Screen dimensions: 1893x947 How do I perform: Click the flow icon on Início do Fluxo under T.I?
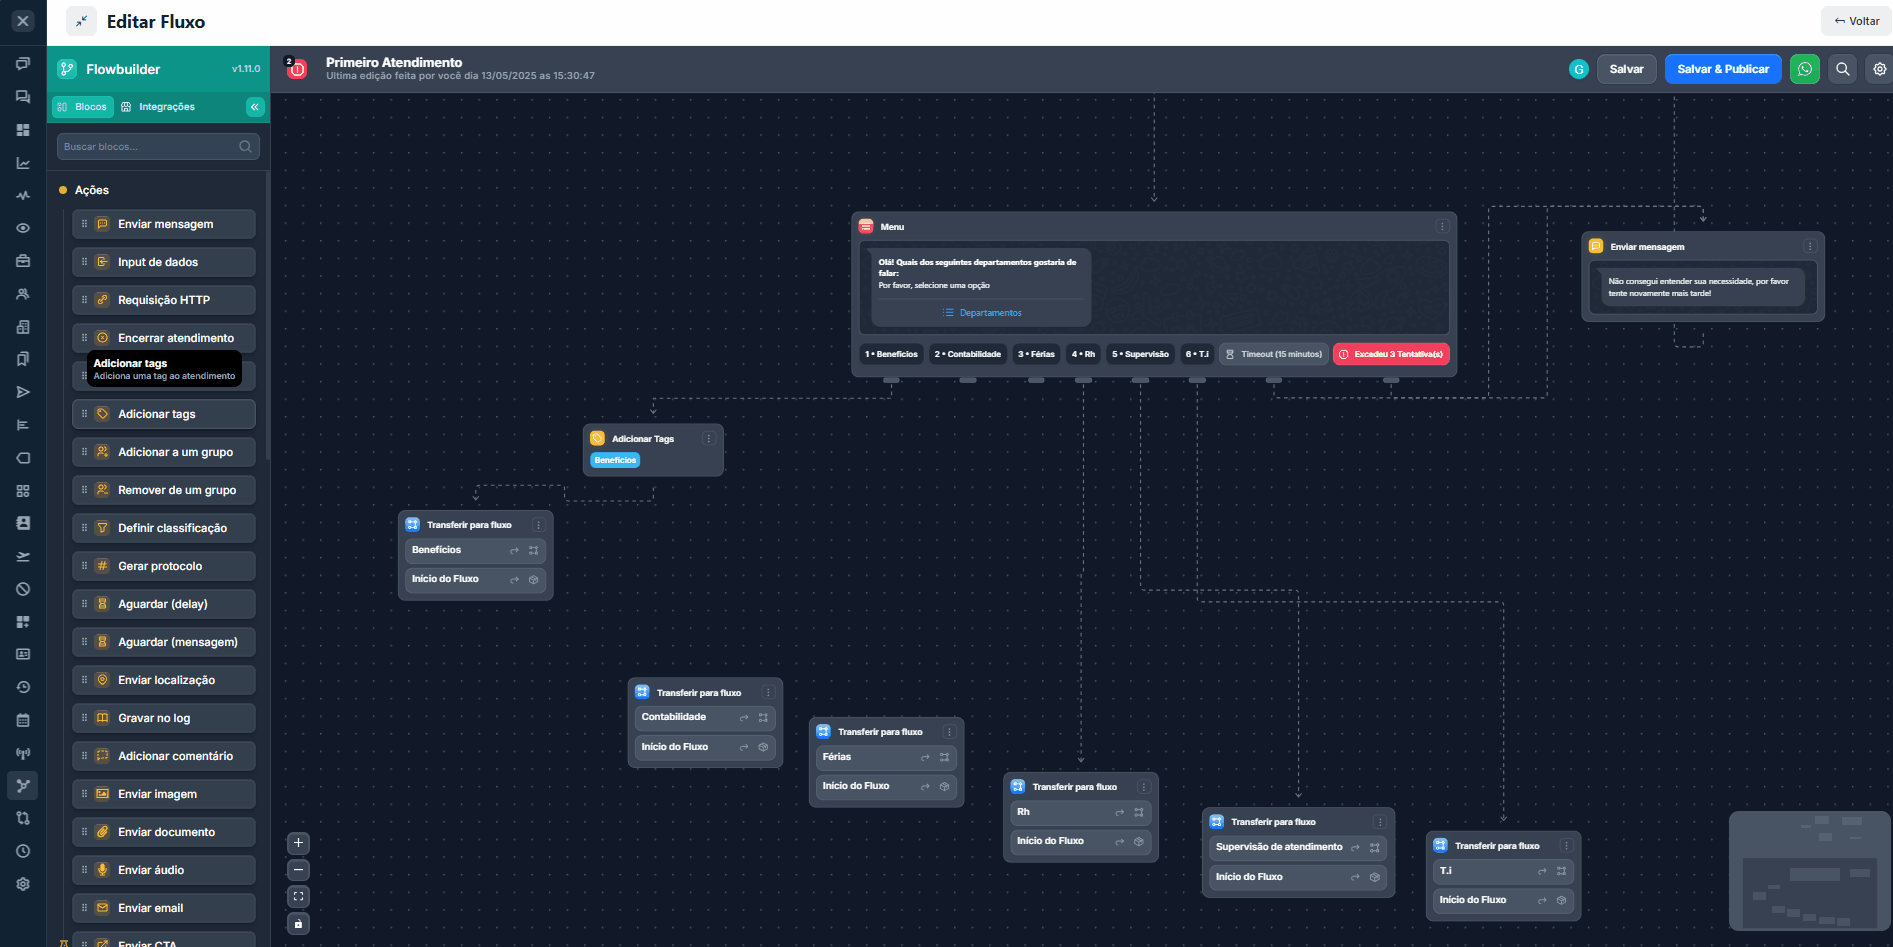point(1561,900)
